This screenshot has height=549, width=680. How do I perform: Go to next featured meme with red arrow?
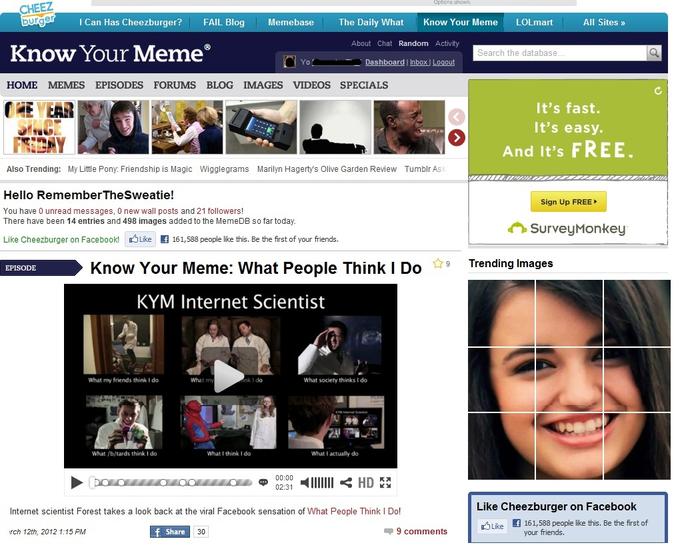[457, 137]
